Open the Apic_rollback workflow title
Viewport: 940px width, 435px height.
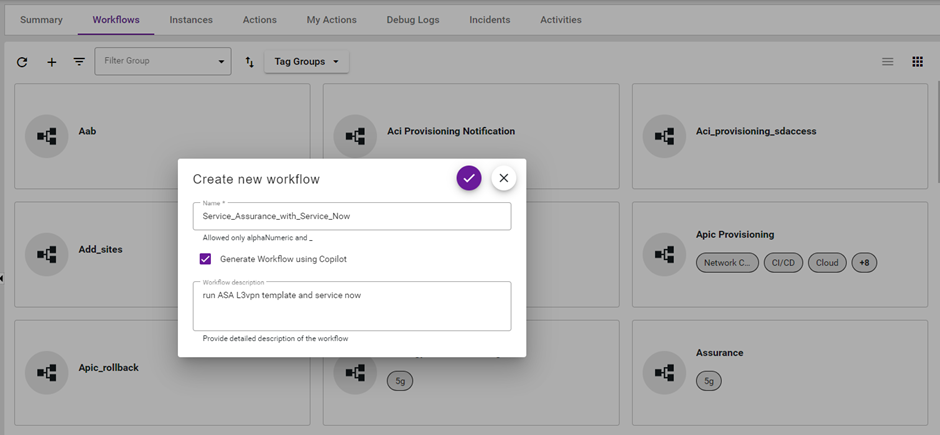[x=109, y=367]
